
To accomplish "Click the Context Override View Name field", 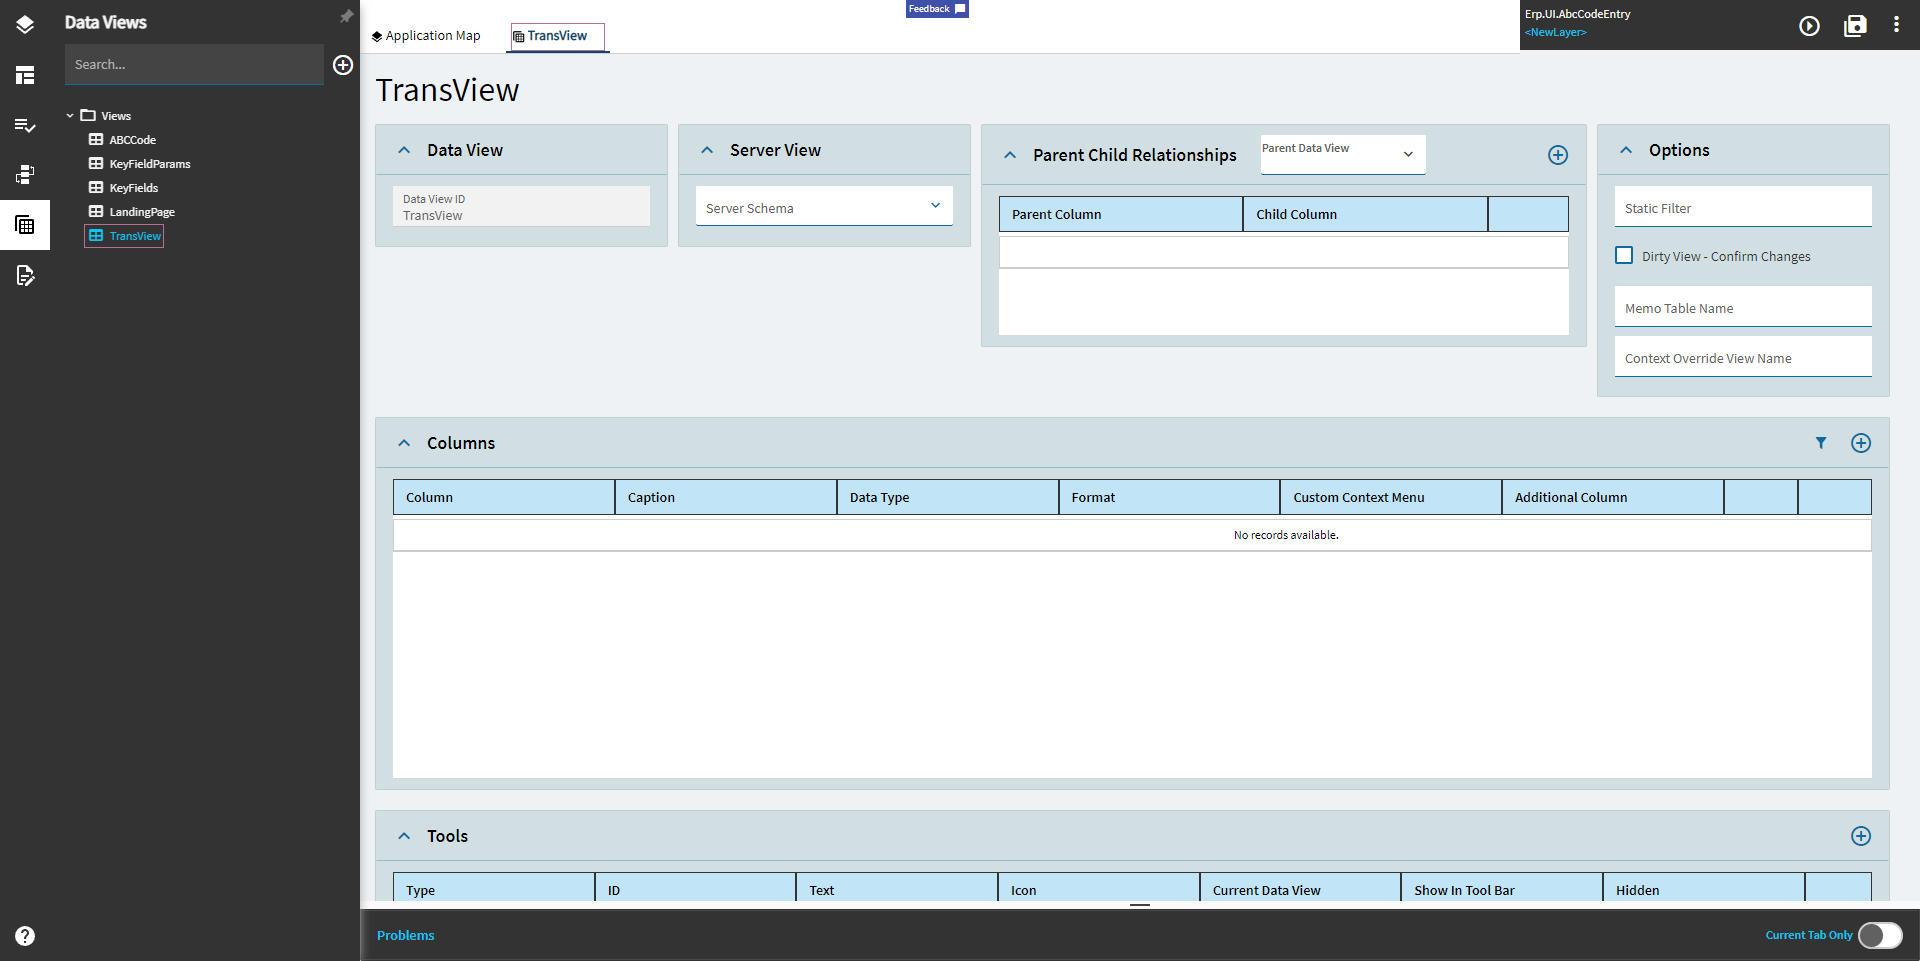I will (1742, 357).
